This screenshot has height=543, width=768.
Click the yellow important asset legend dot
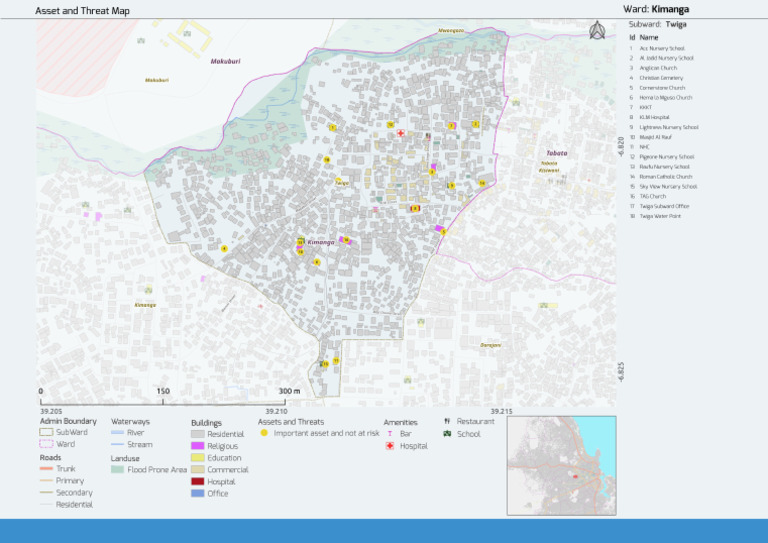point(264,433)
